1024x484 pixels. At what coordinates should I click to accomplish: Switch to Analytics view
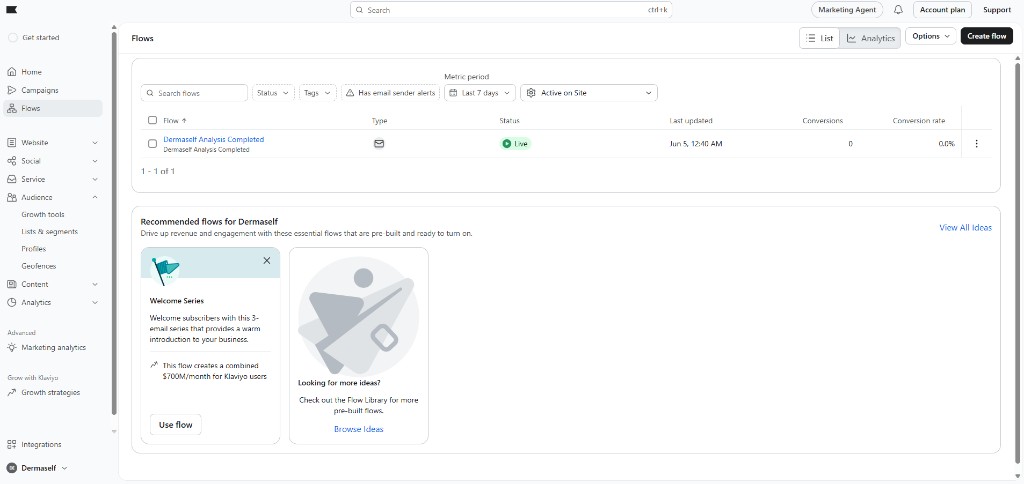pos(871,38)
